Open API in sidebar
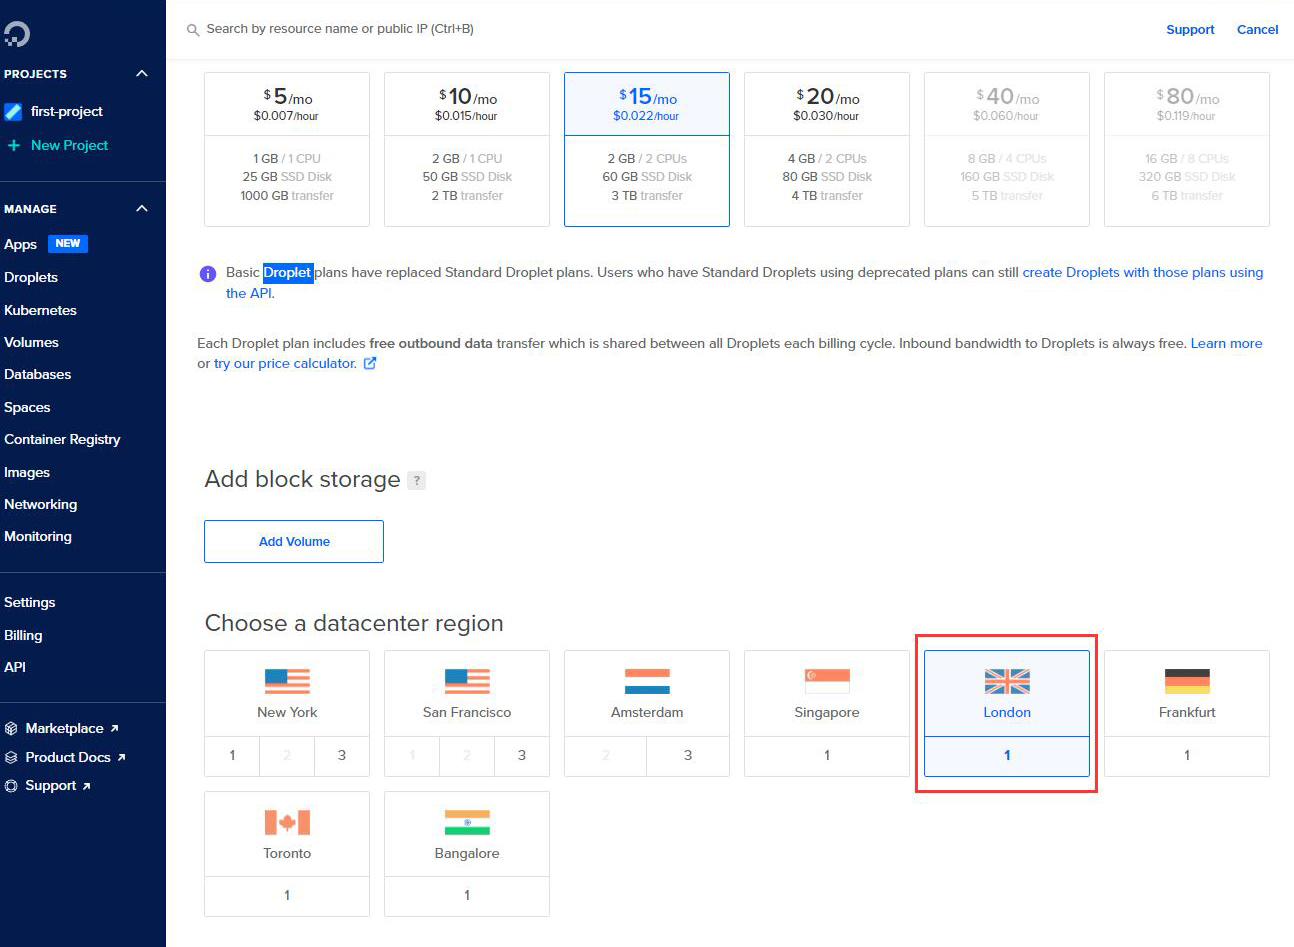Screen dimensions: 1294x947 click(x=15, y=667)
